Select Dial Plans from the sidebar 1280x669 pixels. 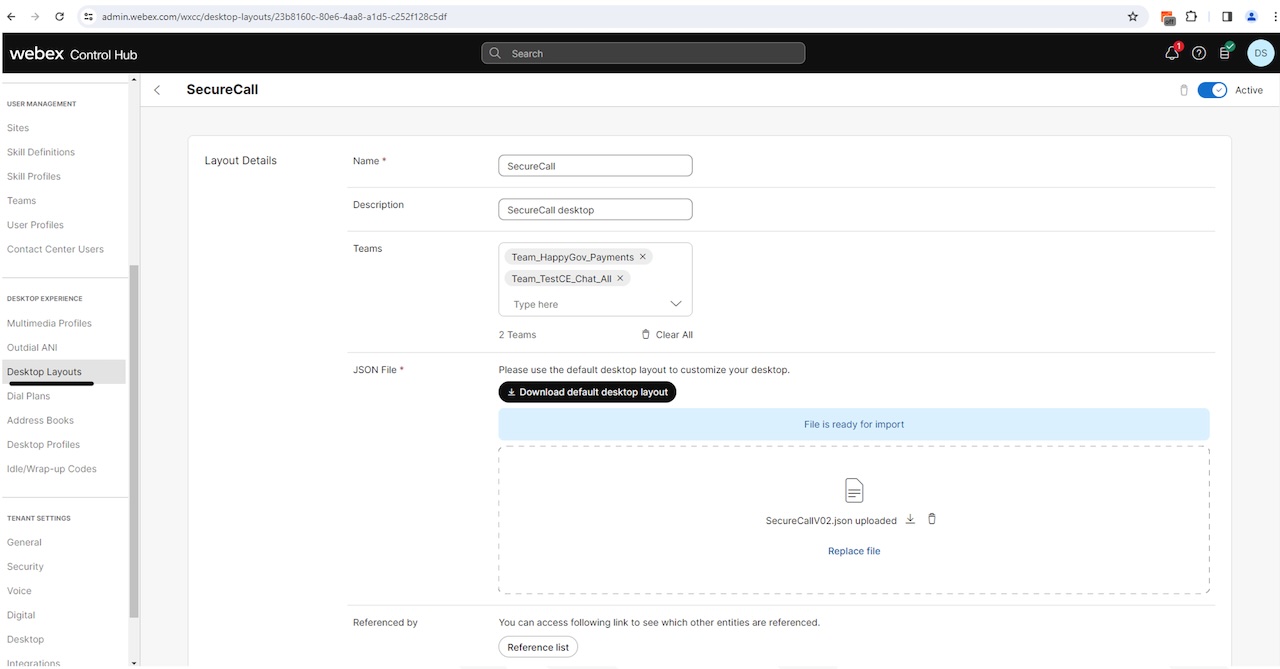[28, 396]
